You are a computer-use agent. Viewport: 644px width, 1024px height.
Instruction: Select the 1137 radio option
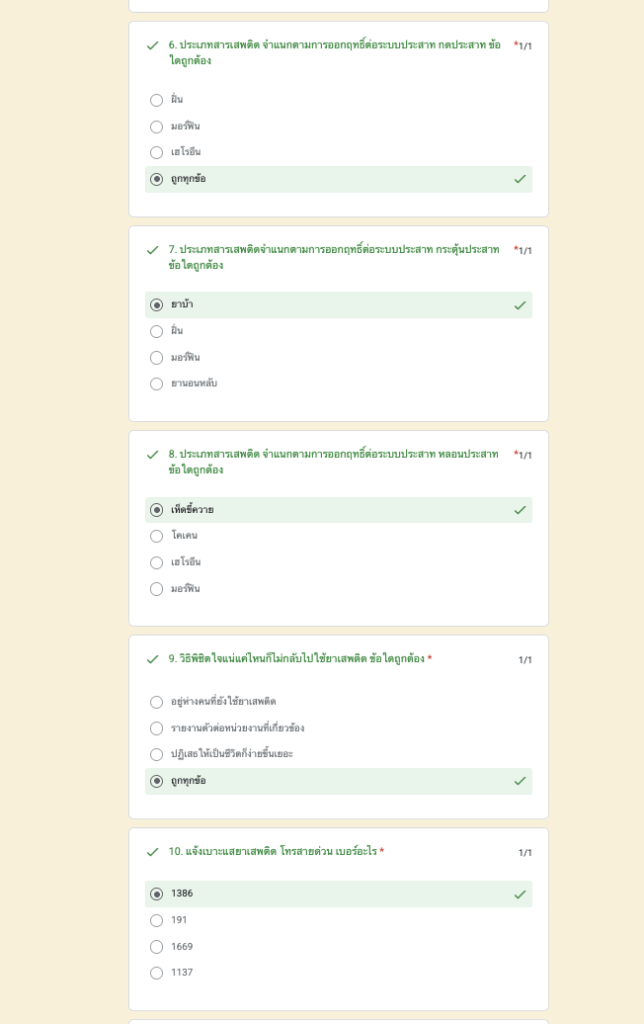coord(156,973)
